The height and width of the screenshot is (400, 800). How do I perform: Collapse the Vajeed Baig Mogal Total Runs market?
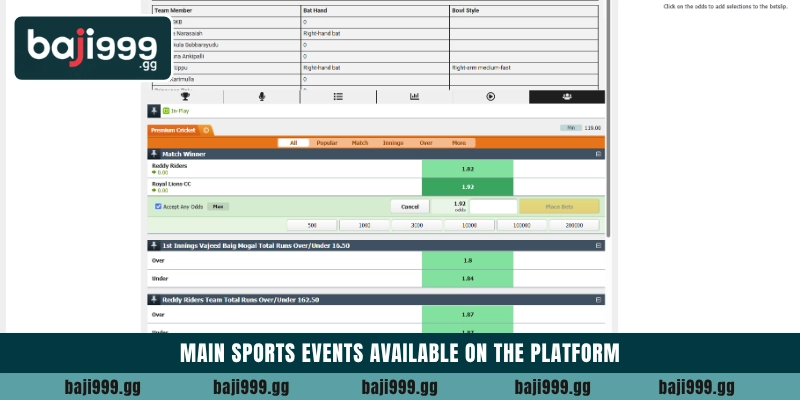pyautogui.click(x=598, y=246)
